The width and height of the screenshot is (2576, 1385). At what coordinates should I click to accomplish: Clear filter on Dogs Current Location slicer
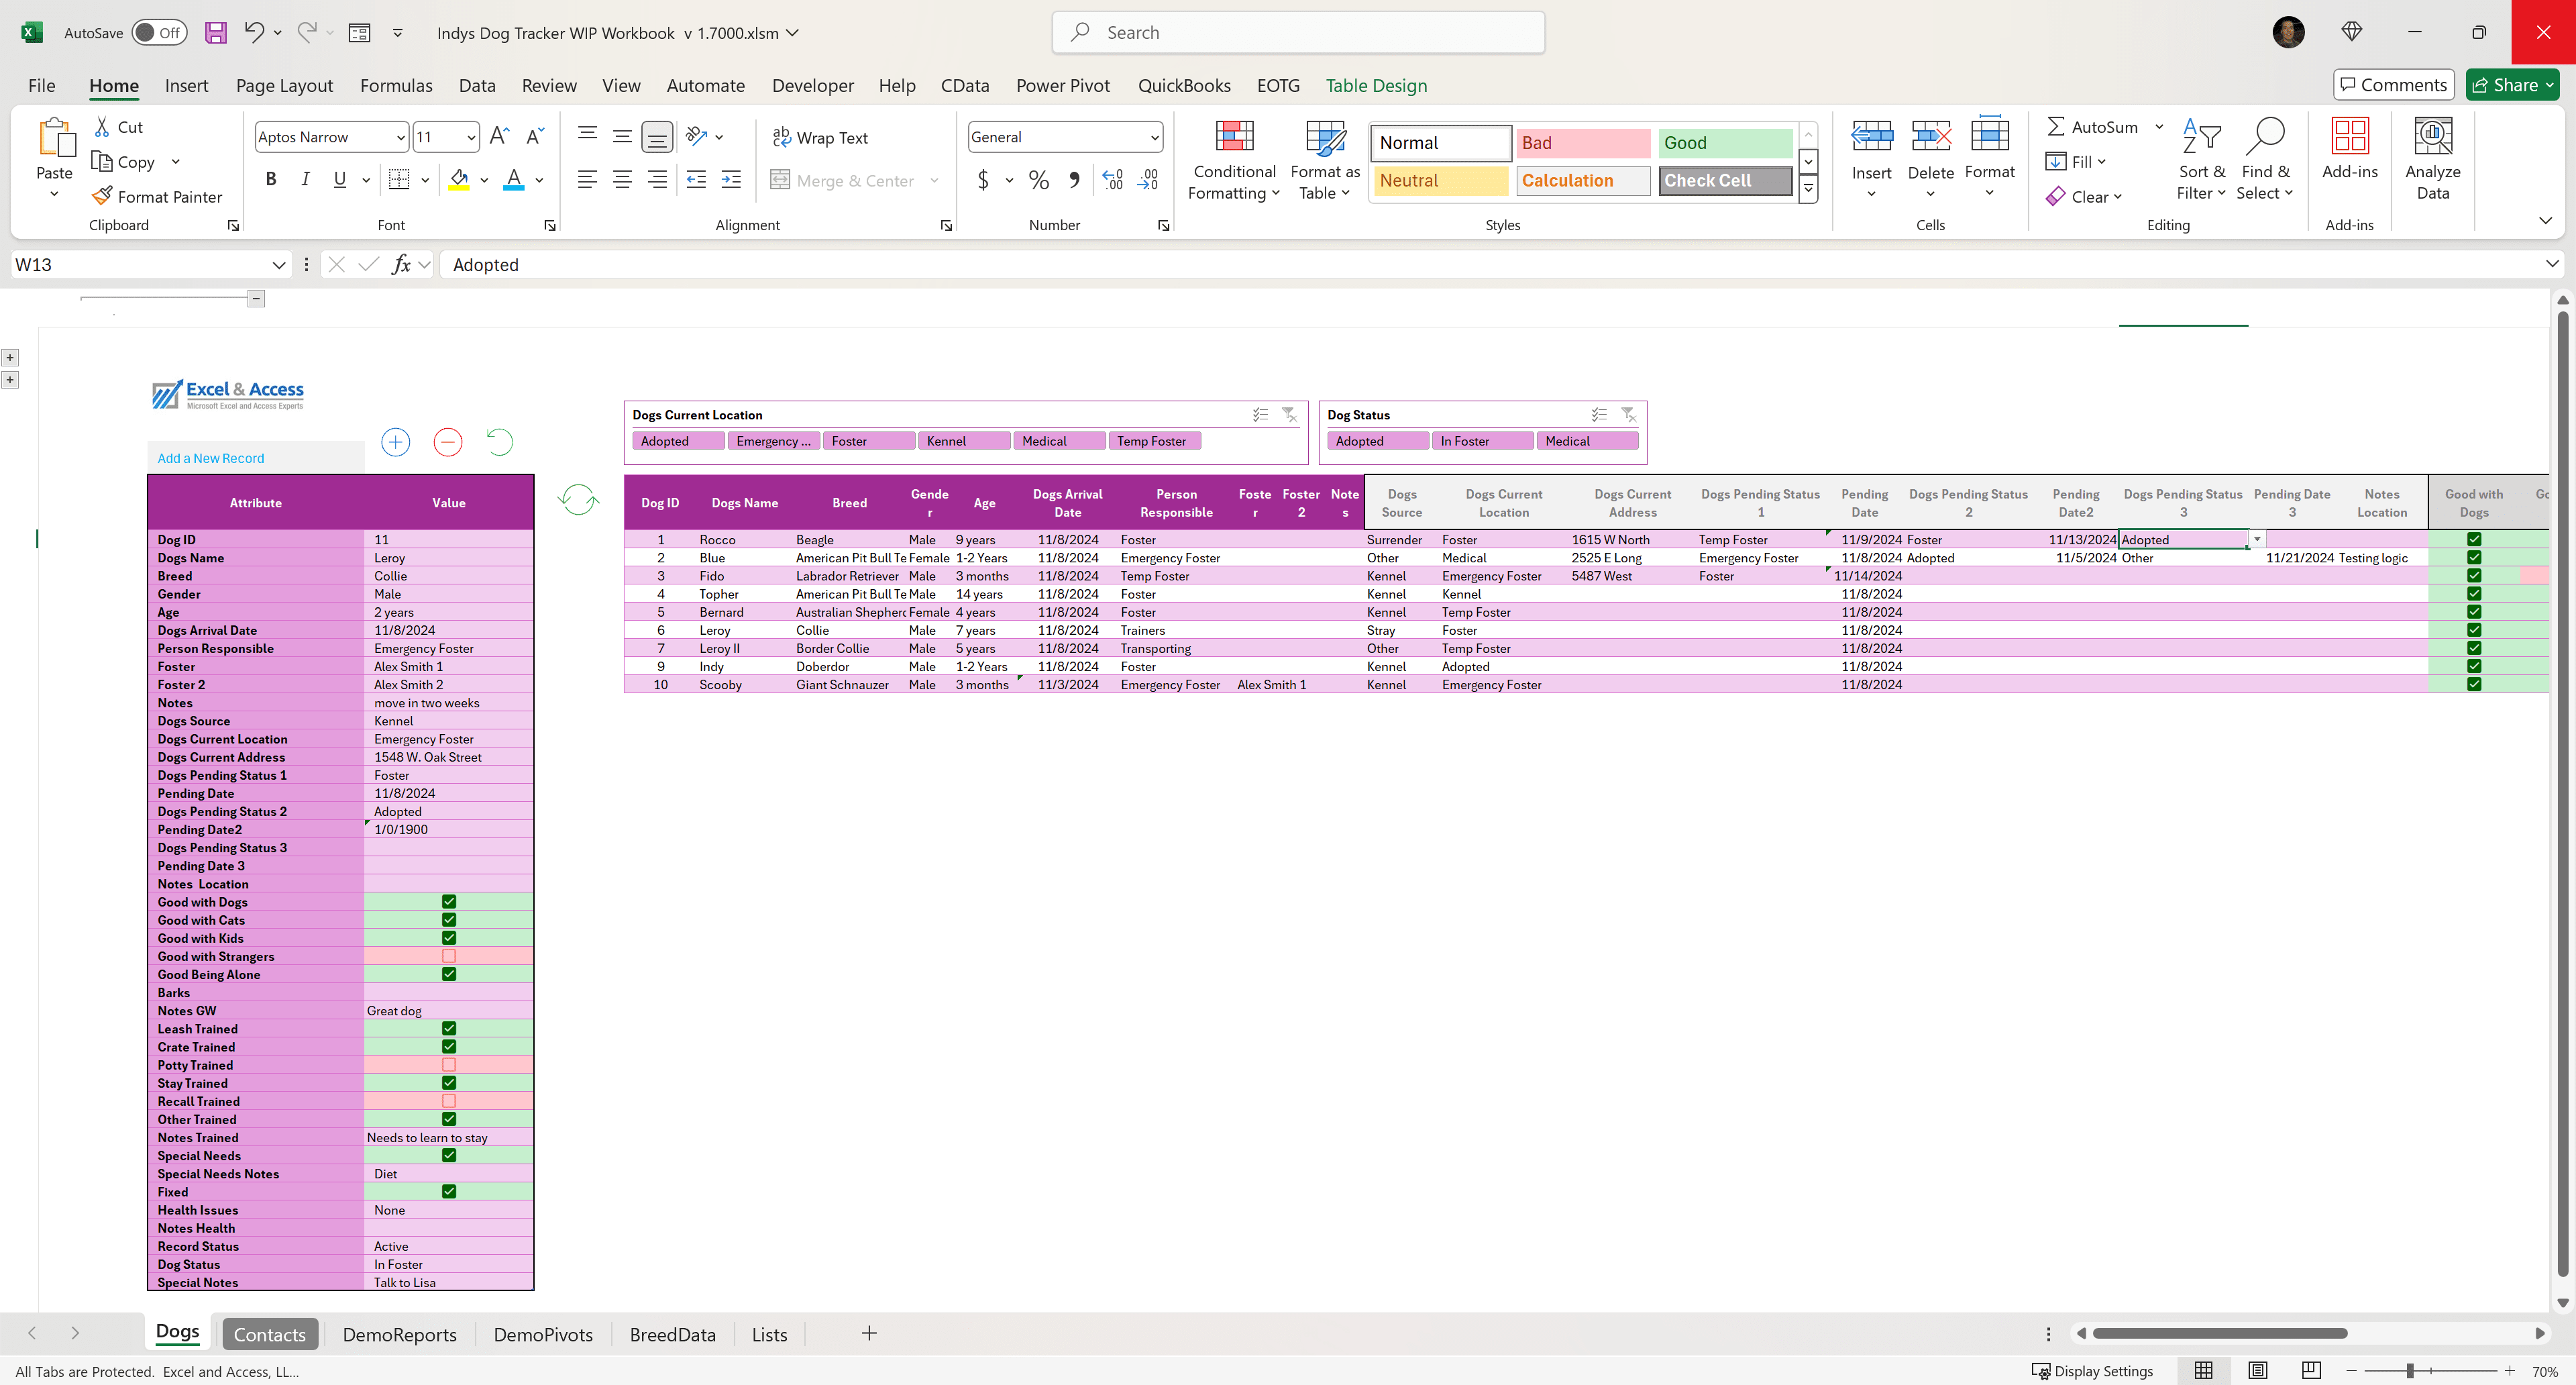(1289, 414)
